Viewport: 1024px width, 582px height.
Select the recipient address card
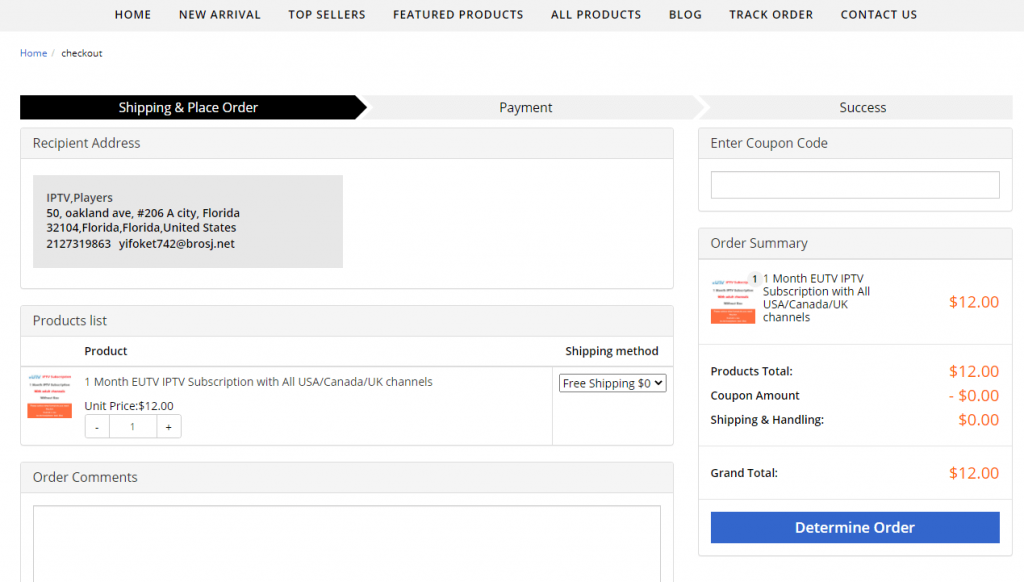188,221
